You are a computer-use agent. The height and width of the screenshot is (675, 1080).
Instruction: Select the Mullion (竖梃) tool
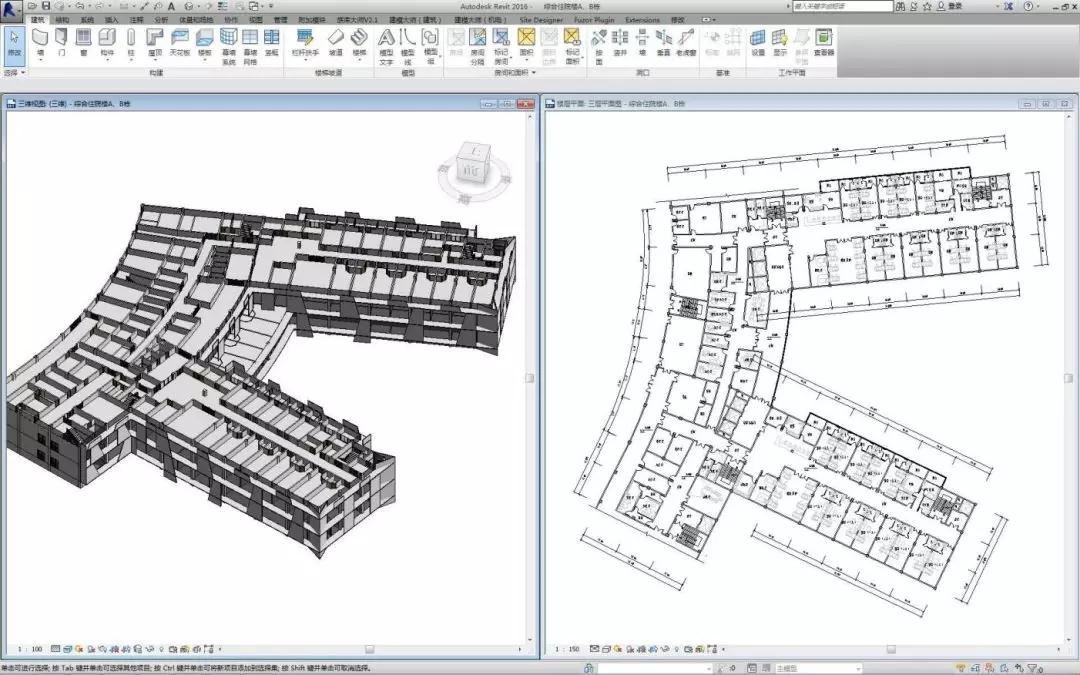pyautogui.click(x=271, y=41)
